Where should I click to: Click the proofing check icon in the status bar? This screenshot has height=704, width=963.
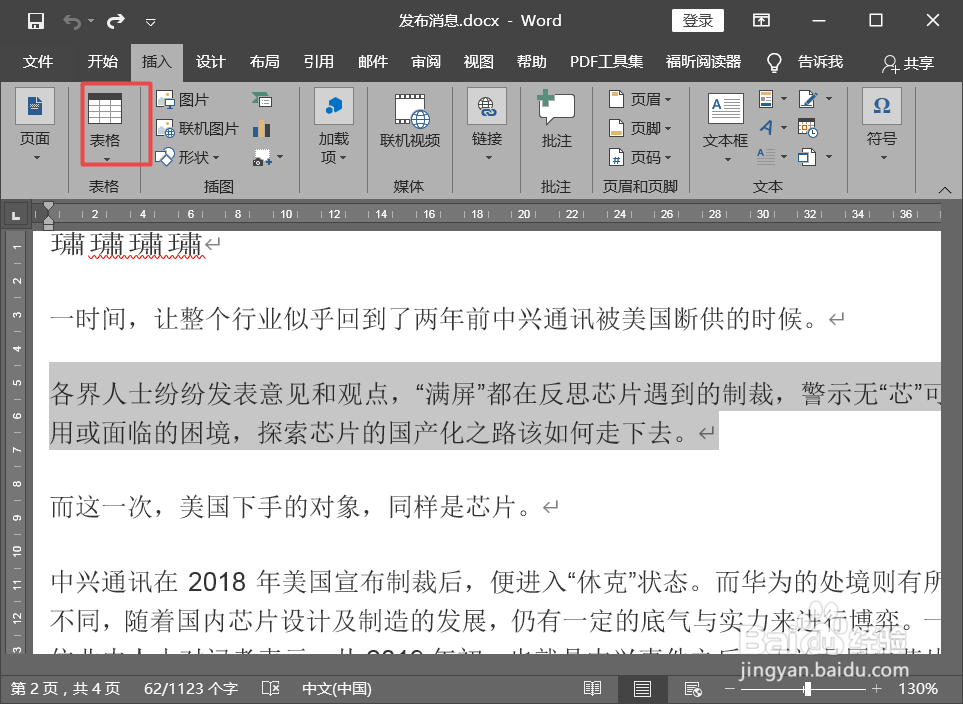(270, 689)
